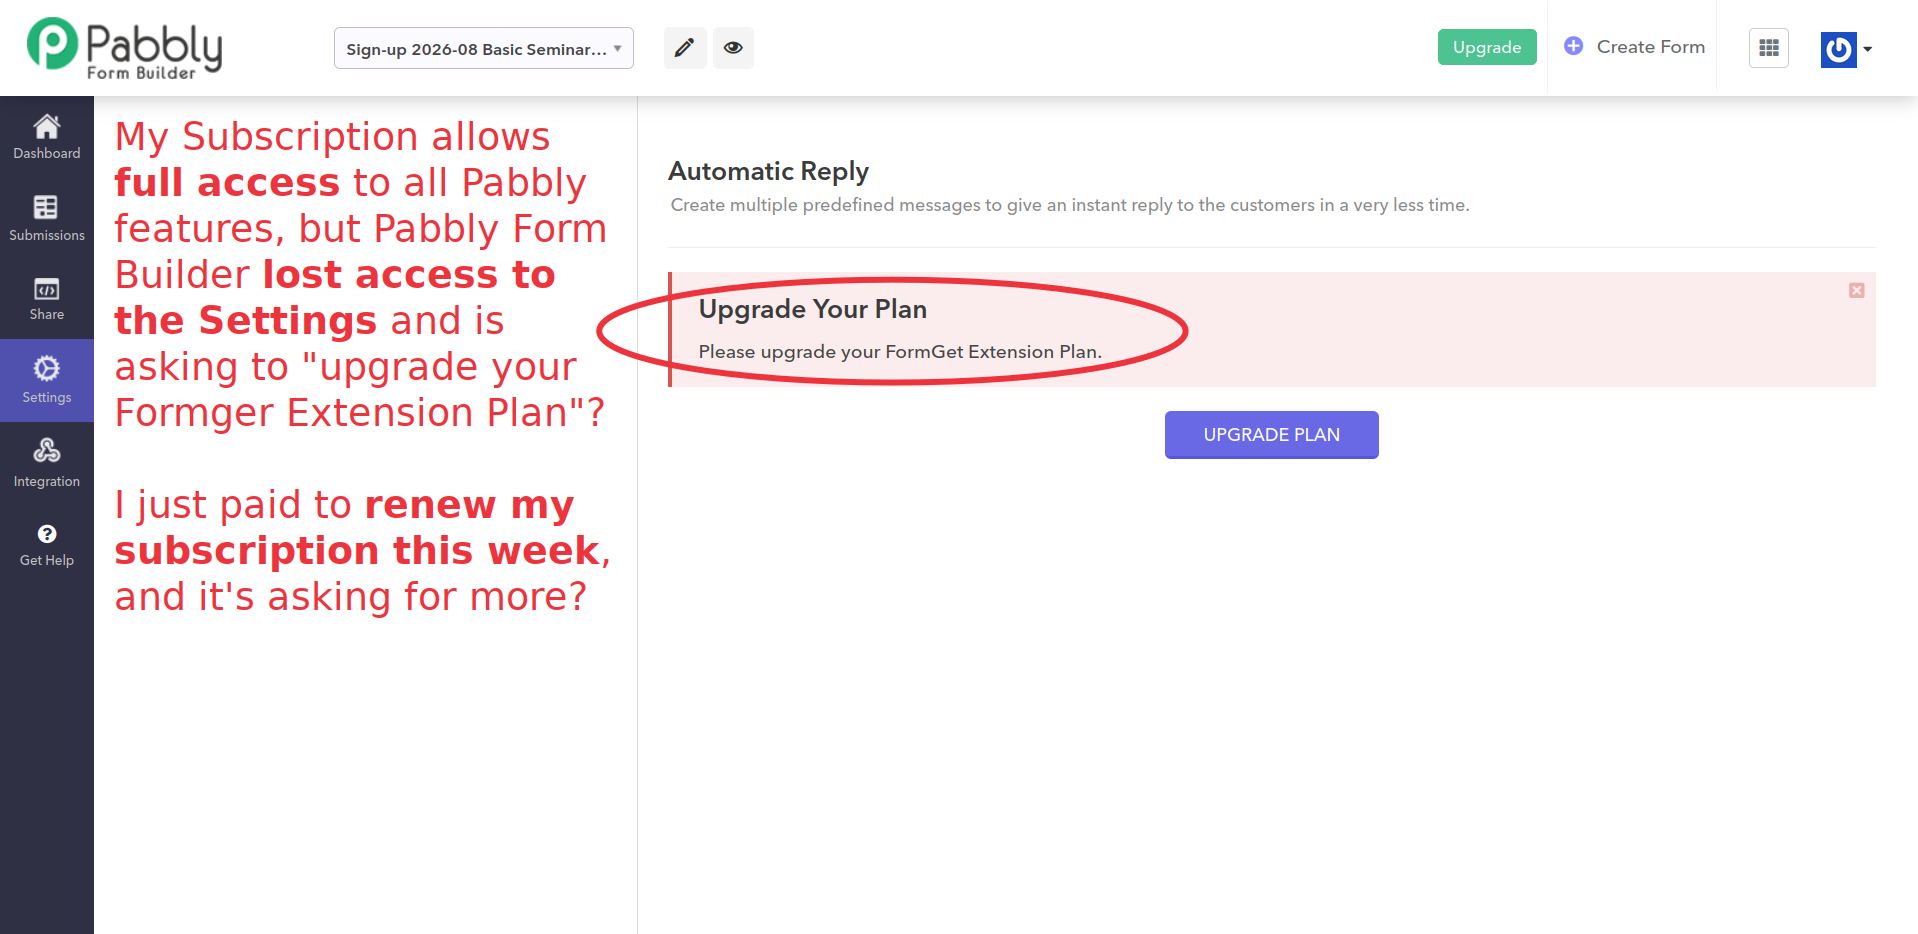Click the green Upgrade button
Image resolution: width=1918 pixels, height=934 pixels.
coord(1487,47)
